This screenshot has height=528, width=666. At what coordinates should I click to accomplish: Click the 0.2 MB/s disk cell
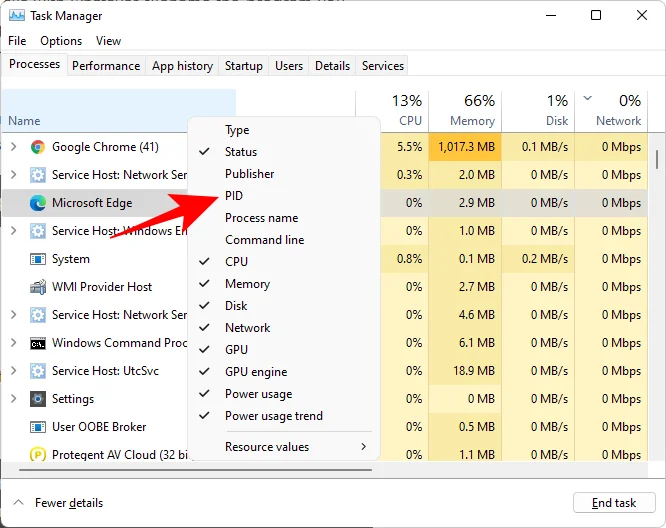click(x=538, y=259)
